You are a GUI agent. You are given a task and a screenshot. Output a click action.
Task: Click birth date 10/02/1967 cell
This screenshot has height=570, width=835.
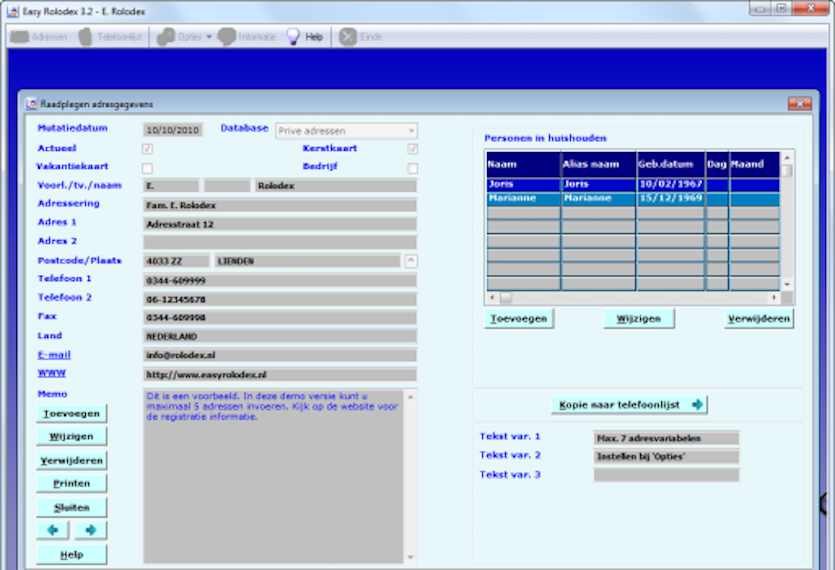coord(671,184)
